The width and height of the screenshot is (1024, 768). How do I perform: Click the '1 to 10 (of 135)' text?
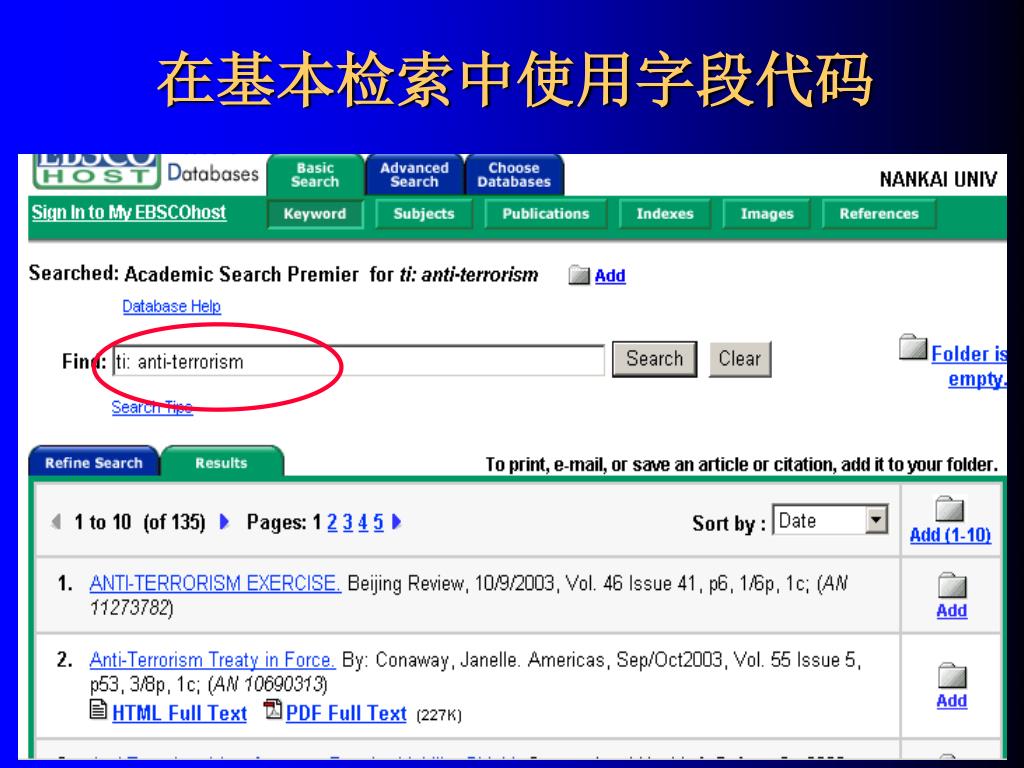[x=140, y=522]
